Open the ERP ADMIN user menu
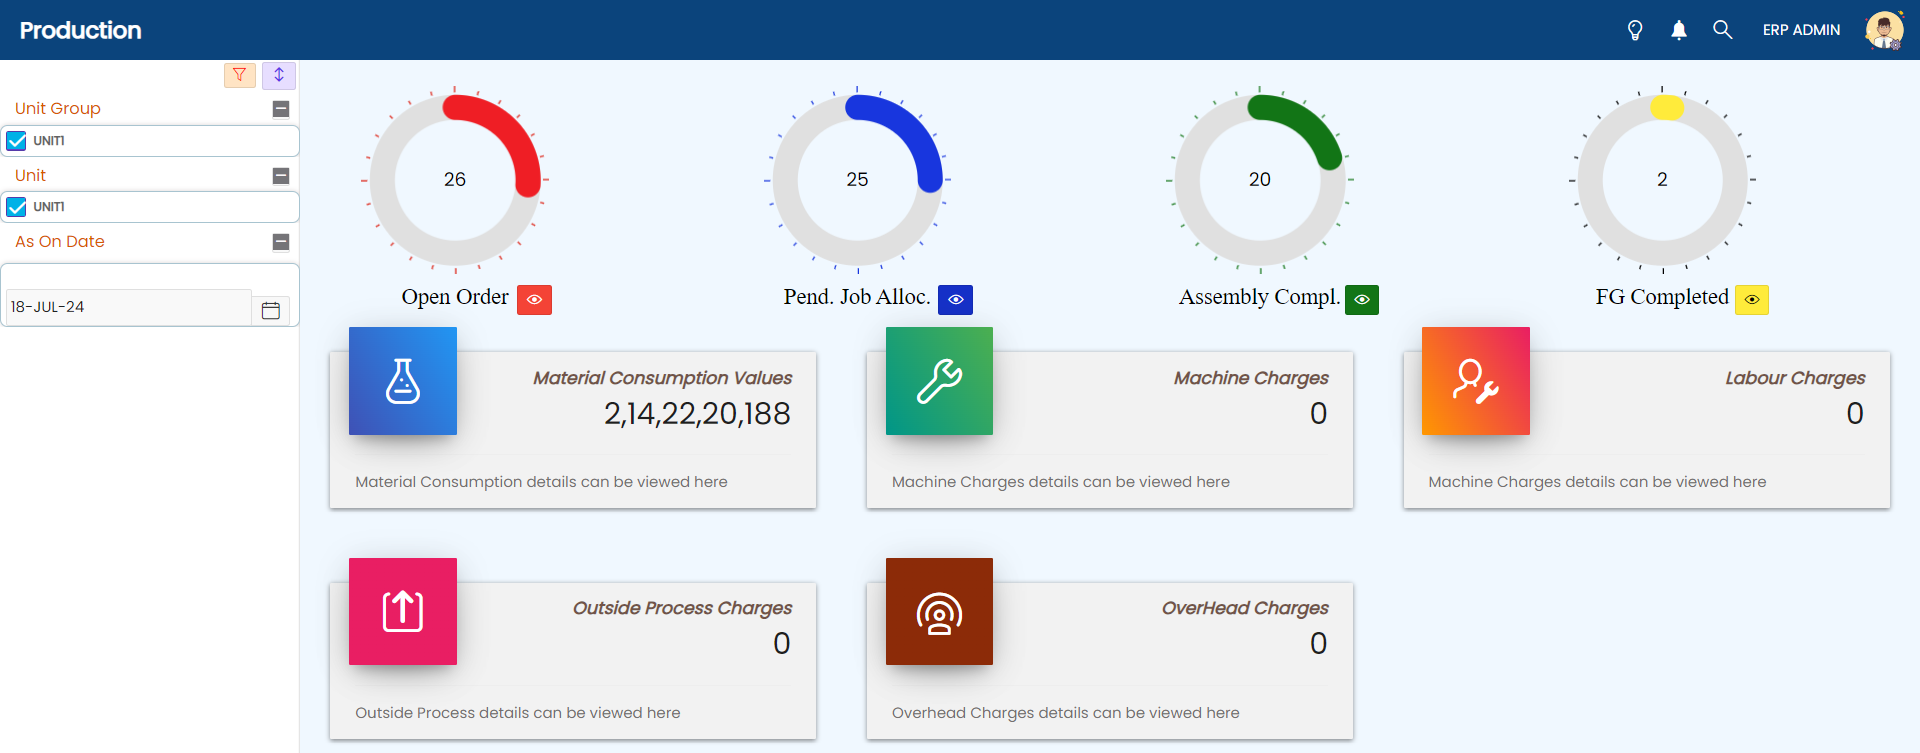 (x=1801, y=30)
